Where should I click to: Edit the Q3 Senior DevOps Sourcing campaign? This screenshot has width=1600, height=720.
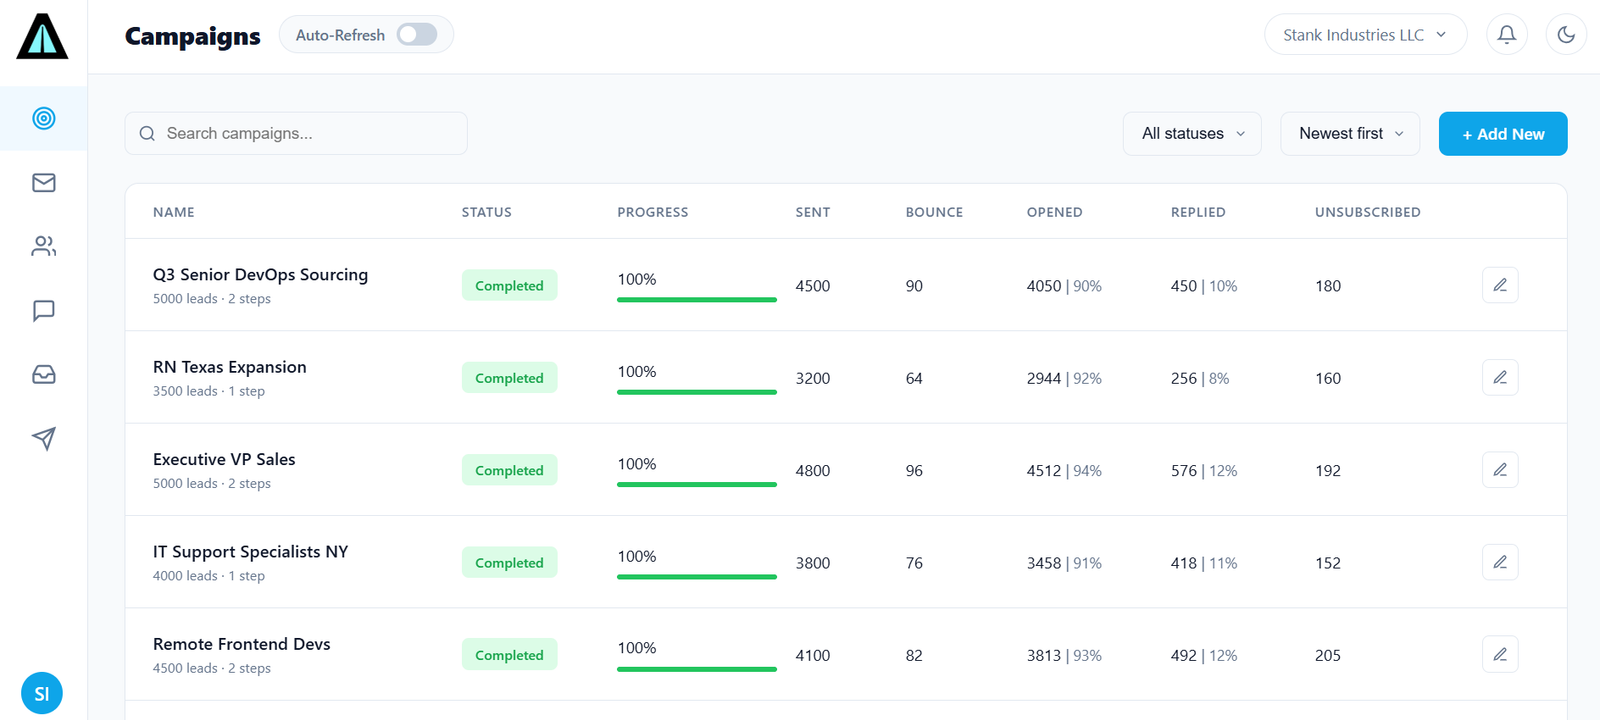[1500, 285]
